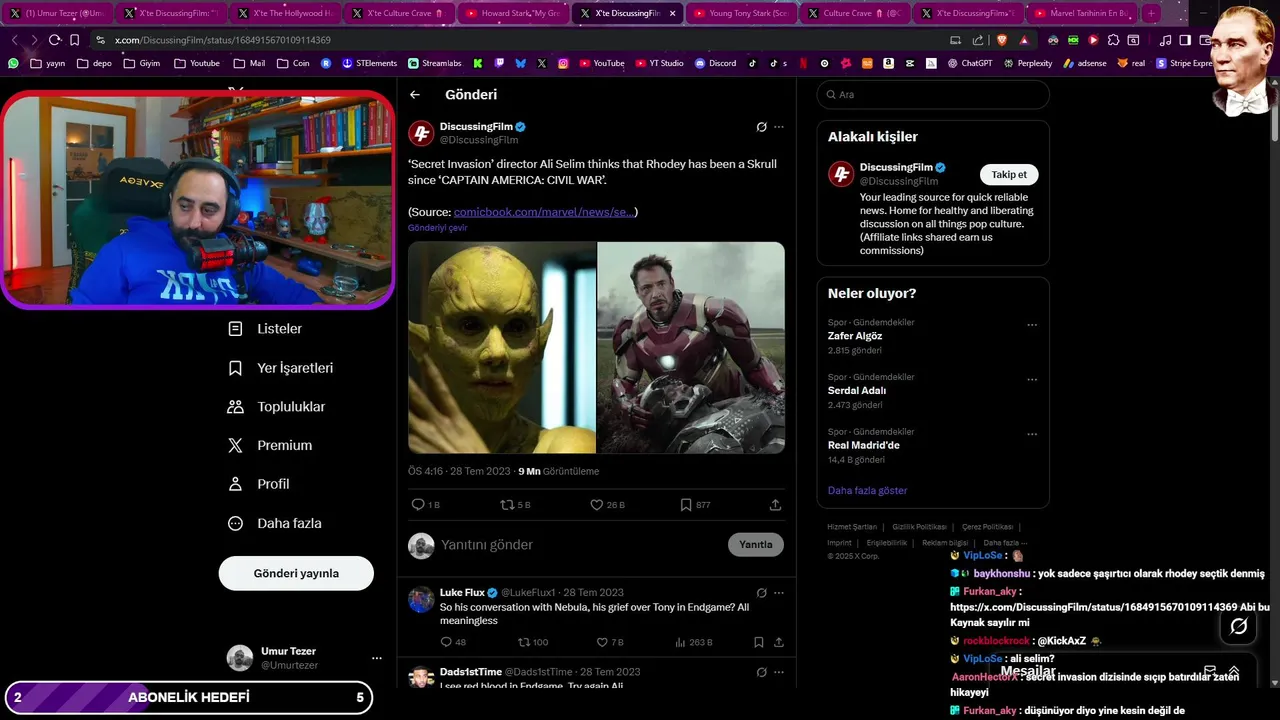Screen dimensions: 1280x720
Task: Open comicbook.com source link
Action: click(x=543, y=212)
